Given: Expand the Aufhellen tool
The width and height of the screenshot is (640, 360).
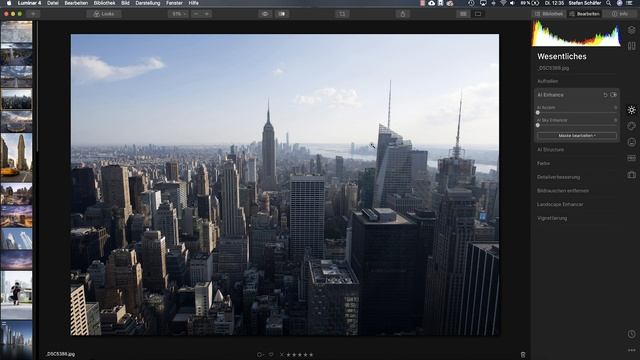Looking at the screenshot, I should [x=548, y=81].
